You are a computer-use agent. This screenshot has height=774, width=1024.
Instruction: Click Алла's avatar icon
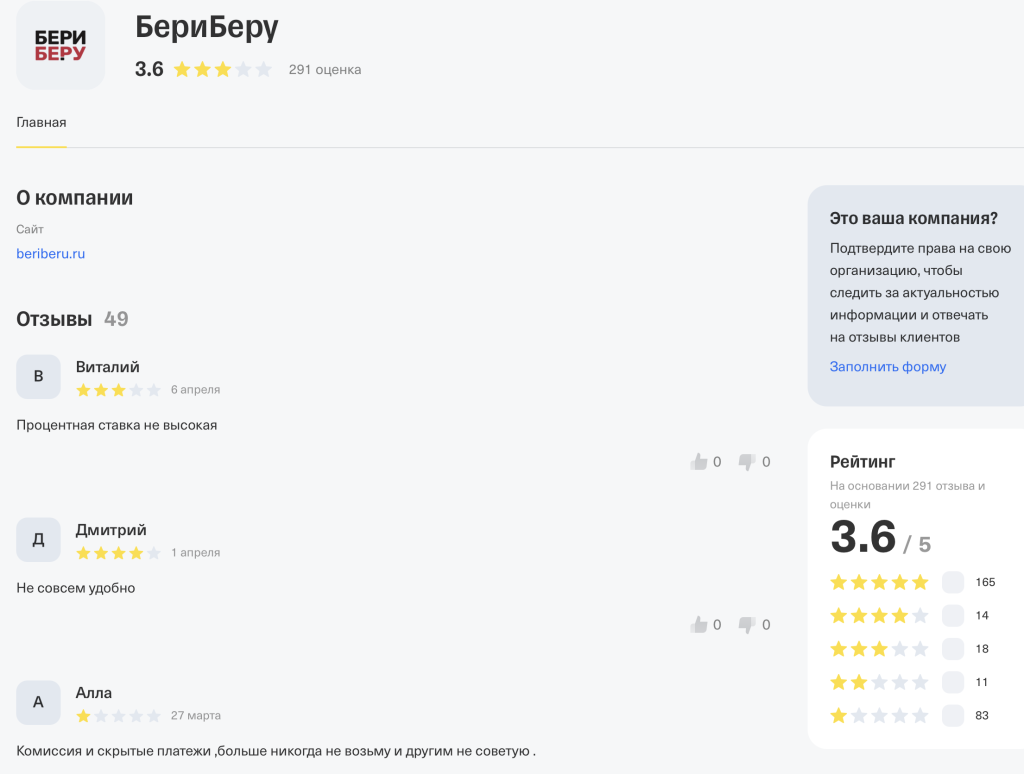point(39,703)
